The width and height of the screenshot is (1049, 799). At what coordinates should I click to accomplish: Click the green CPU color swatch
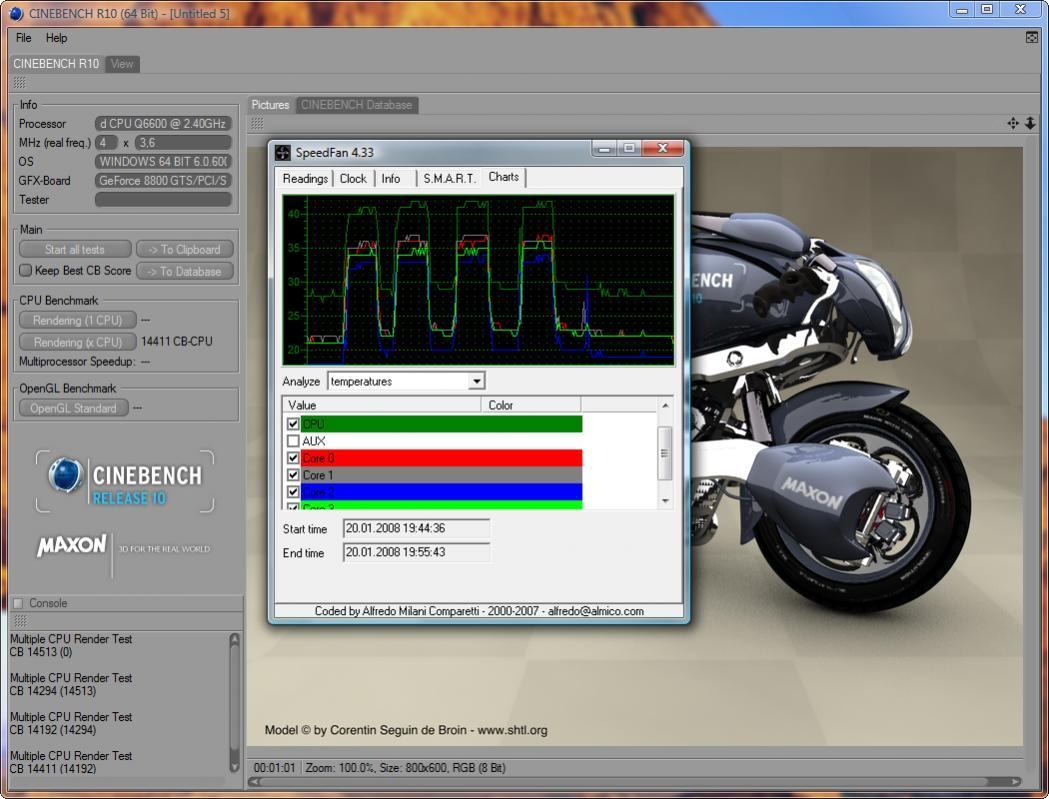click(442, 424)
